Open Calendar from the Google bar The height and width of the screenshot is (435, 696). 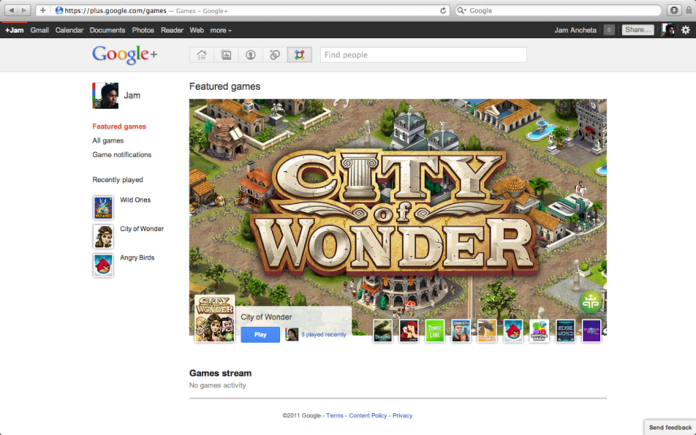(69, 30)
